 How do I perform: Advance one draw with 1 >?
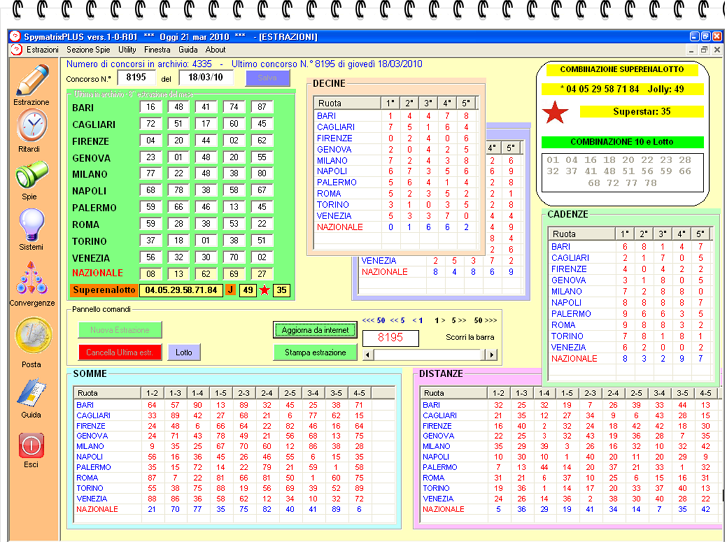point(440,320)
